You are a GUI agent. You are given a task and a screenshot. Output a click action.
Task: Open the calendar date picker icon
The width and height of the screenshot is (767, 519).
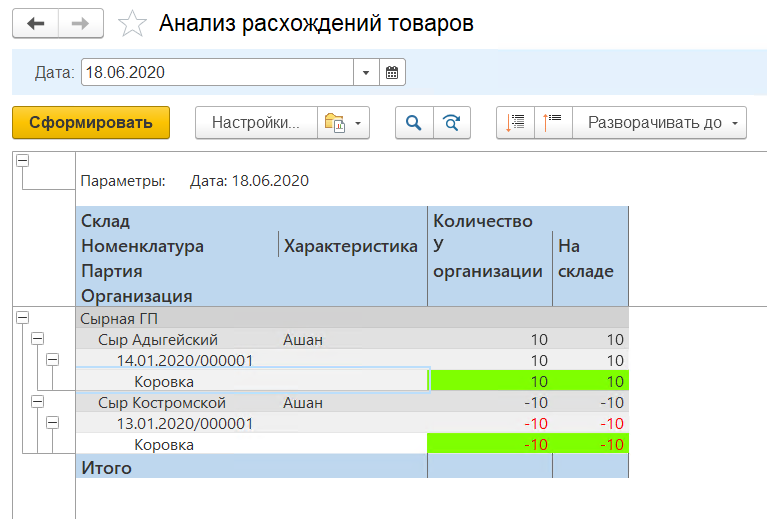(393, 73)
